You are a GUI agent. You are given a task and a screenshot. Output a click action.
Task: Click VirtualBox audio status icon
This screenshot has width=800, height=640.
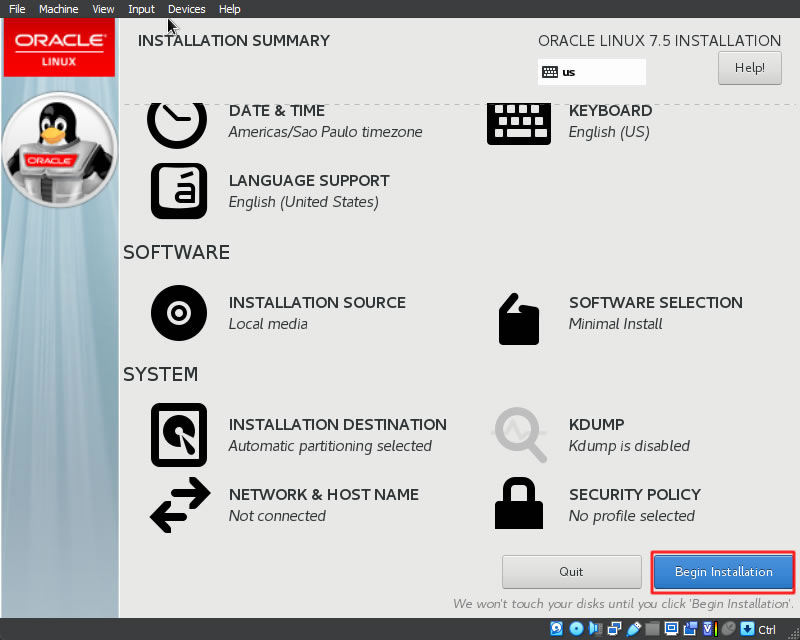(x=595, y=629)
